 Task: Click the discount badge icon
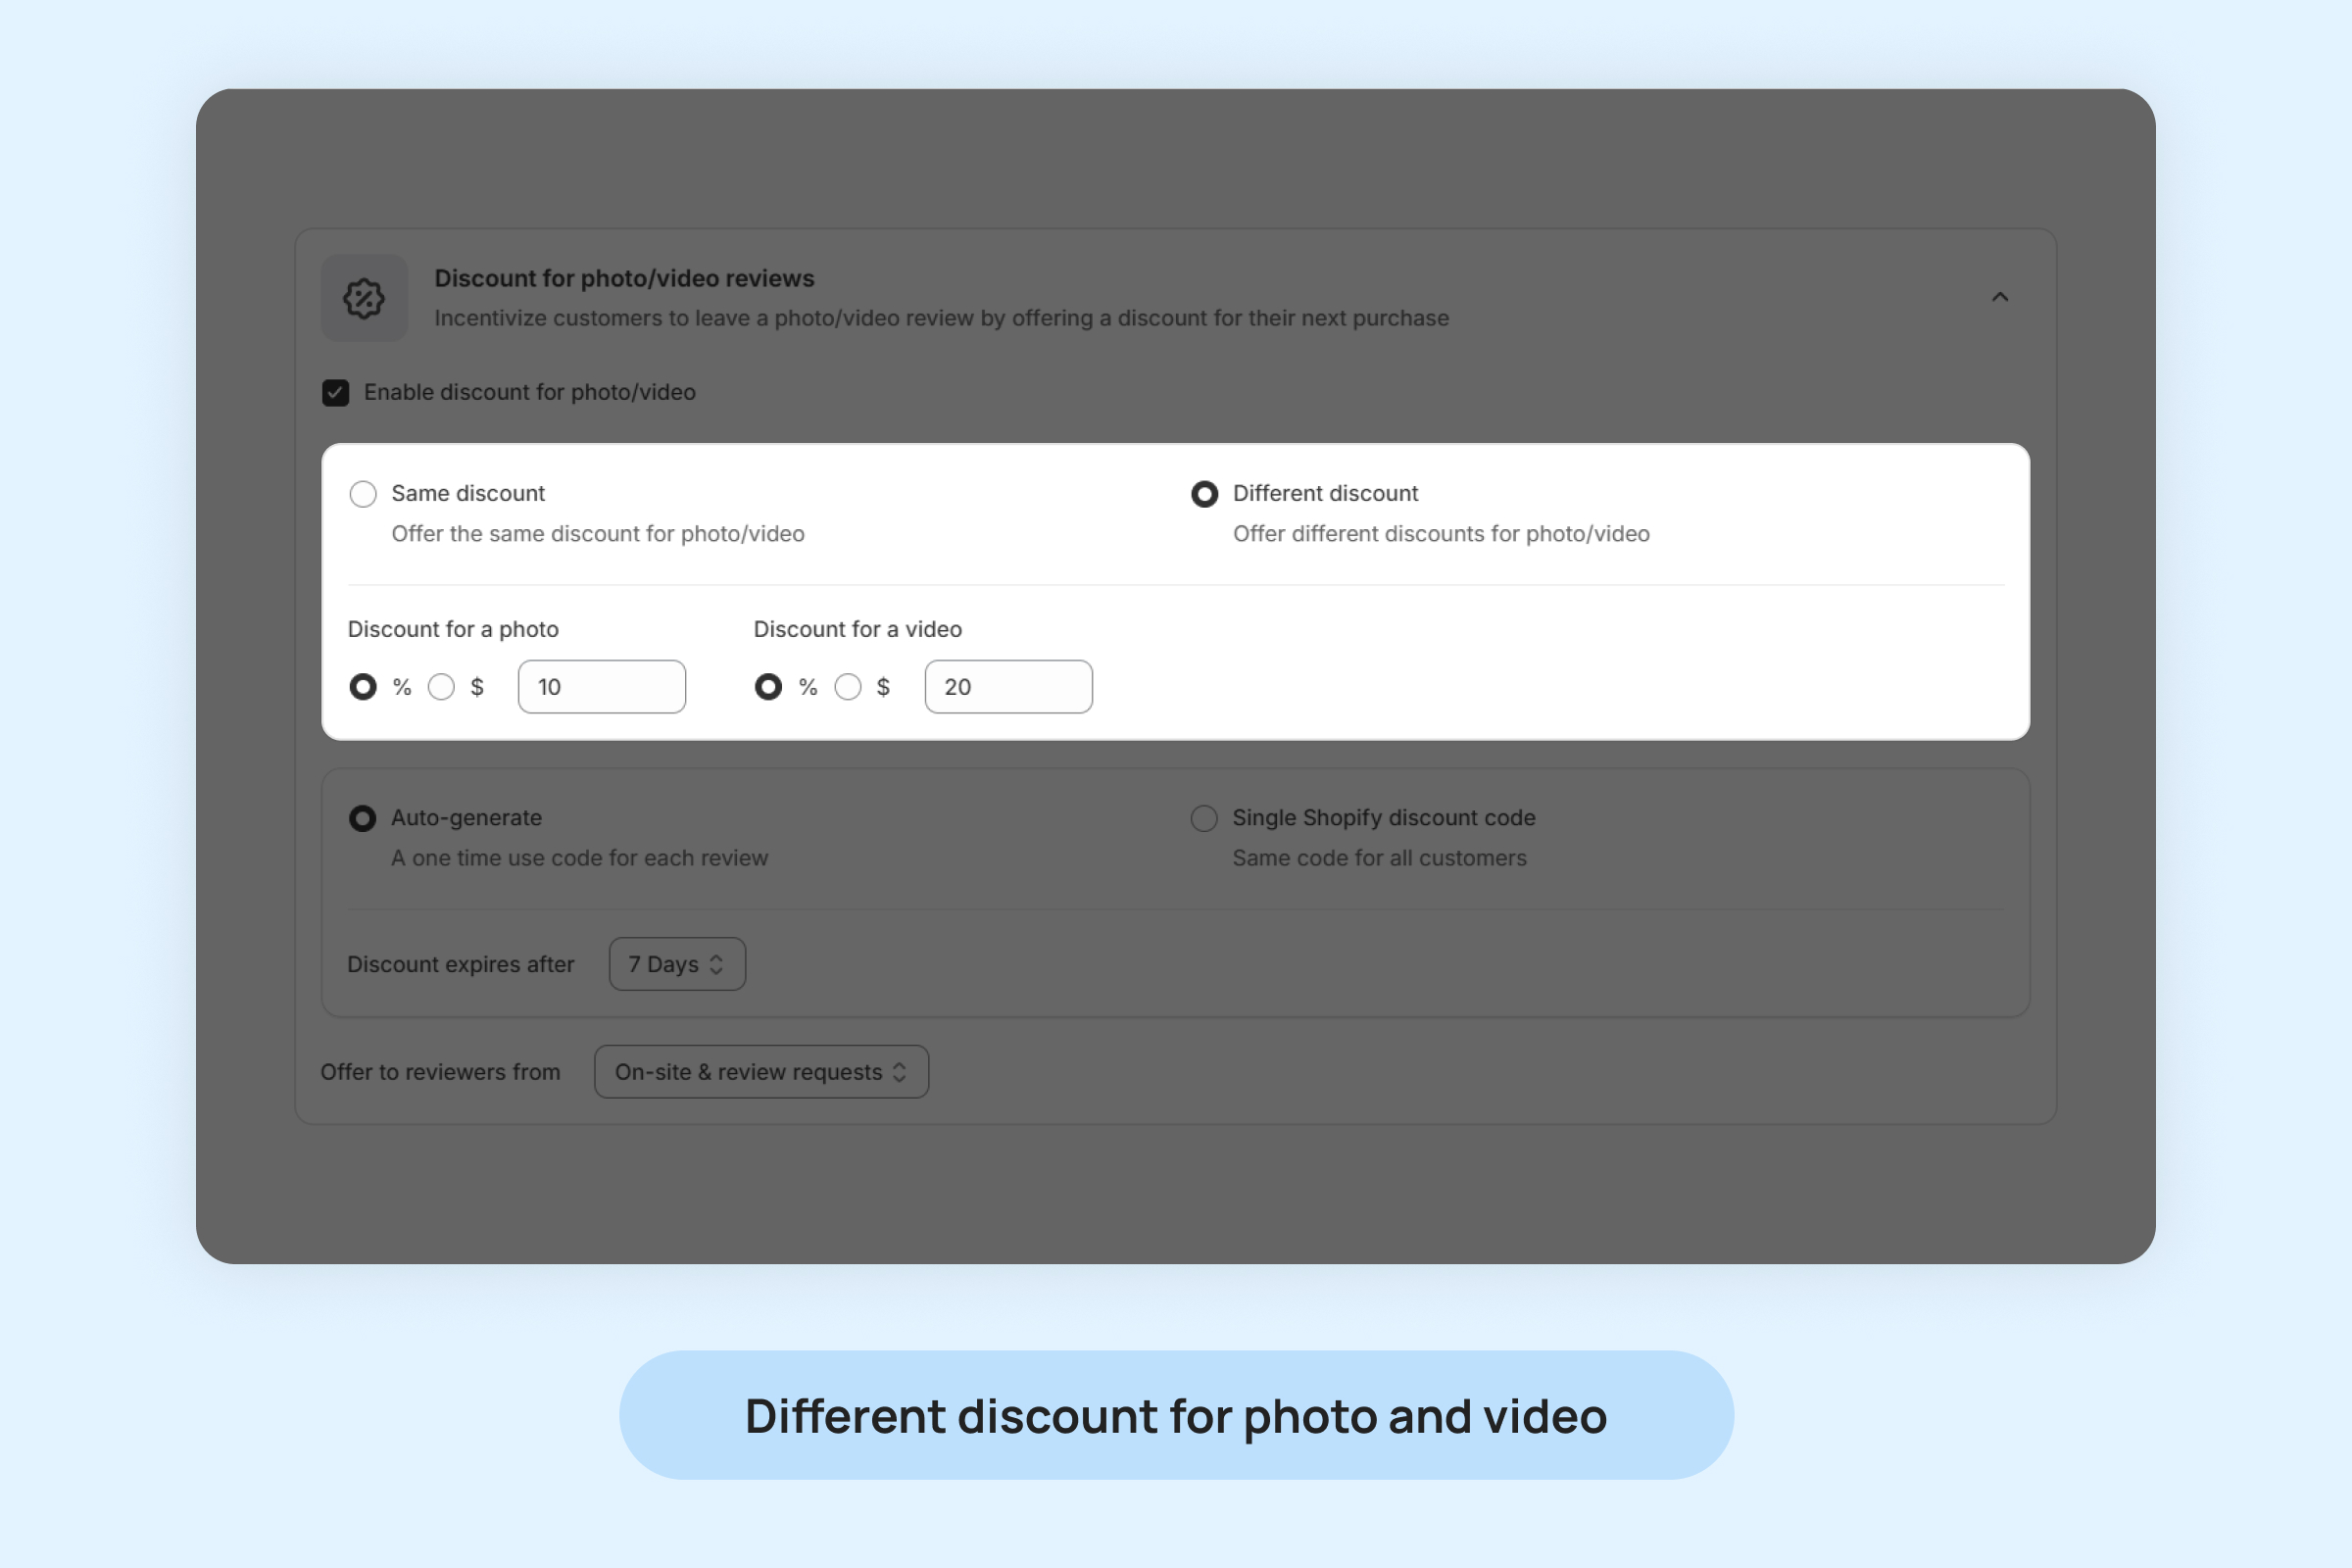point(364,298)
